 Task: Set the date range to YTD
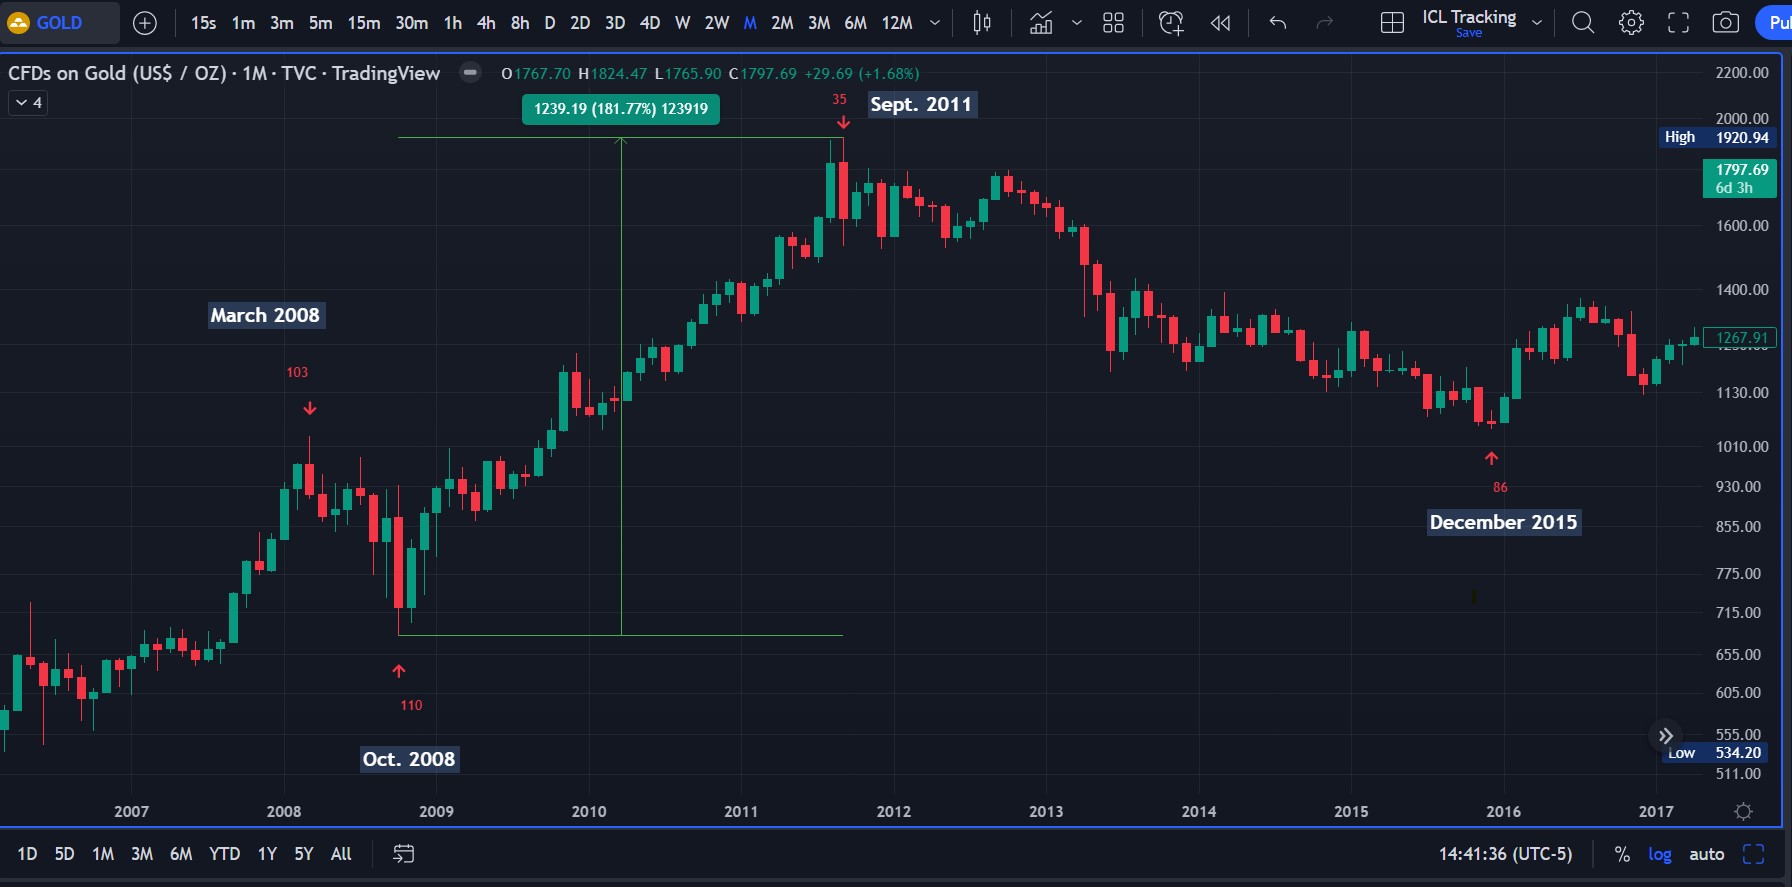(224, 854)
